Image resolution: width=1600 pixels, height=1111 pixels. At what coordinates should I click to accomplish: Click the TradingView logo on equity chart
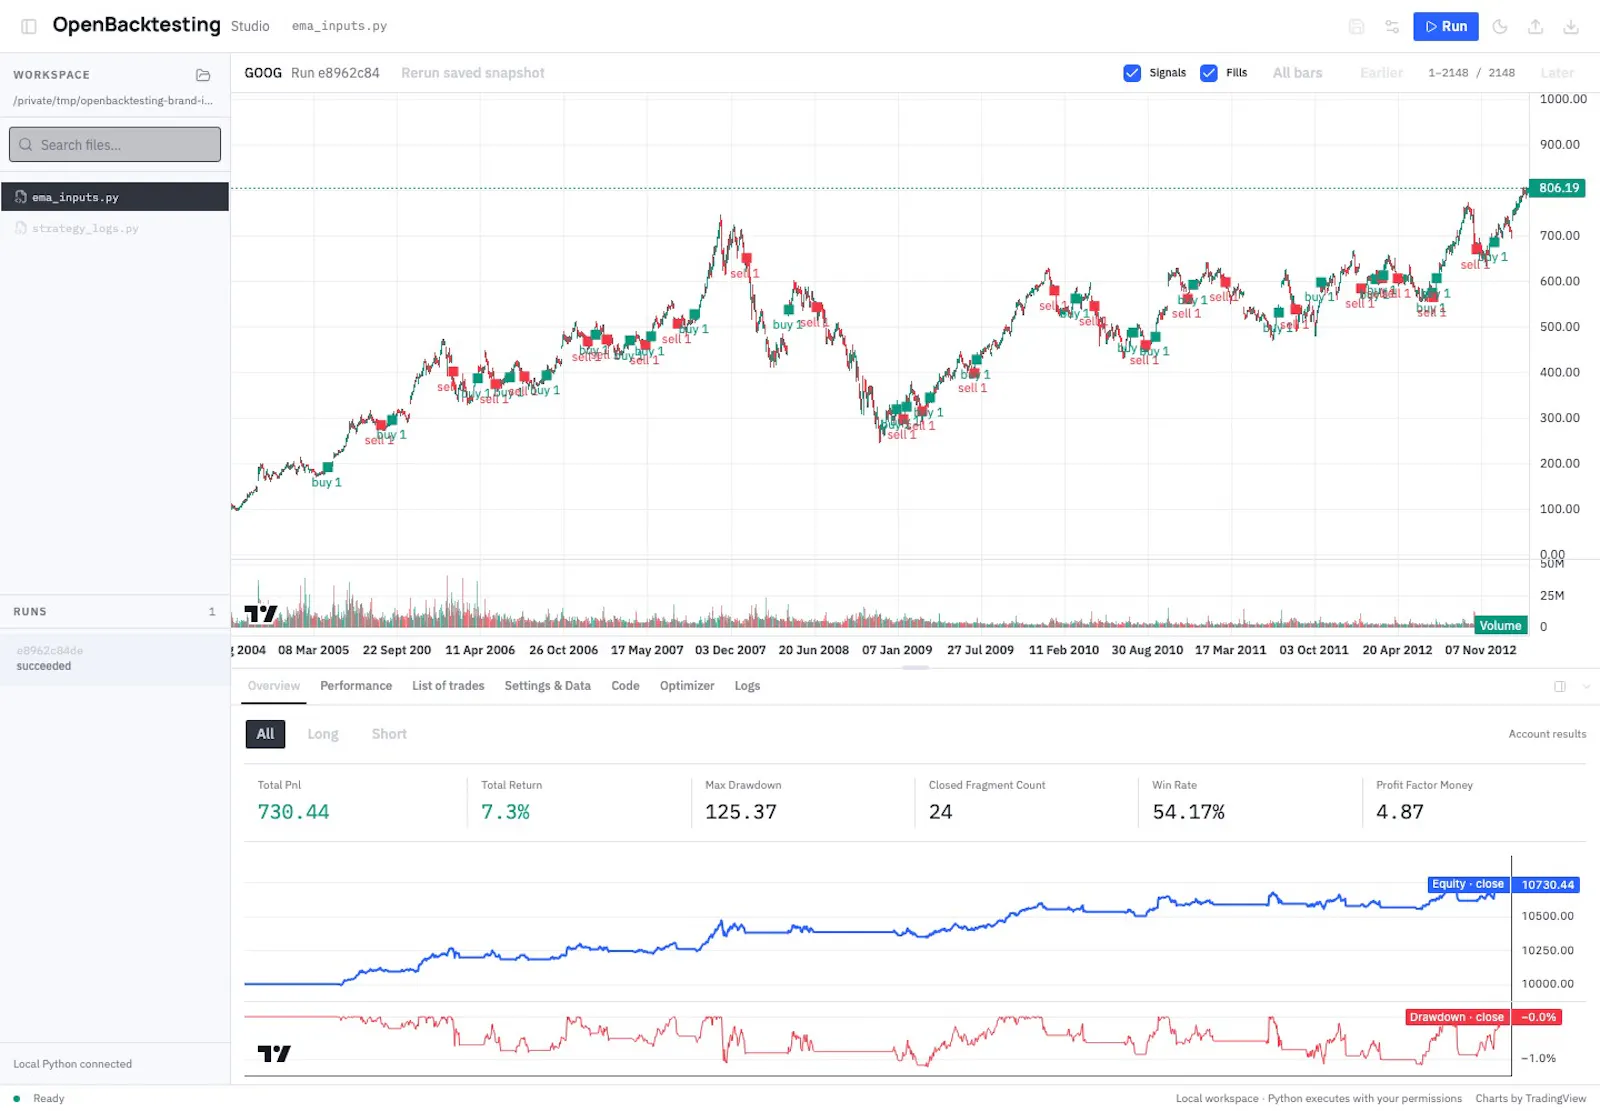tap(274, 1053)
